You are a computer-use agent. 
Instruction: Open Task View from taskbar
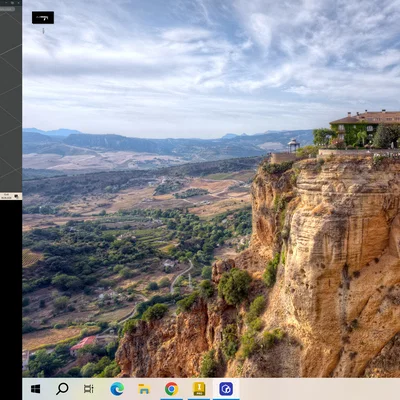point(89,389)
